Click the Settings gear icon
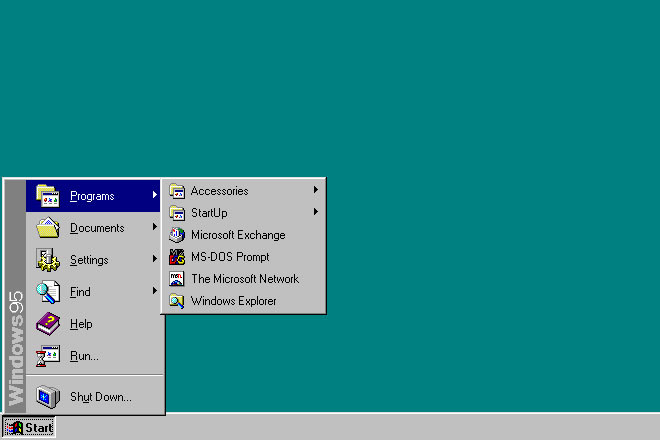The width and height of the screenshot is (660, 440). 48,260
